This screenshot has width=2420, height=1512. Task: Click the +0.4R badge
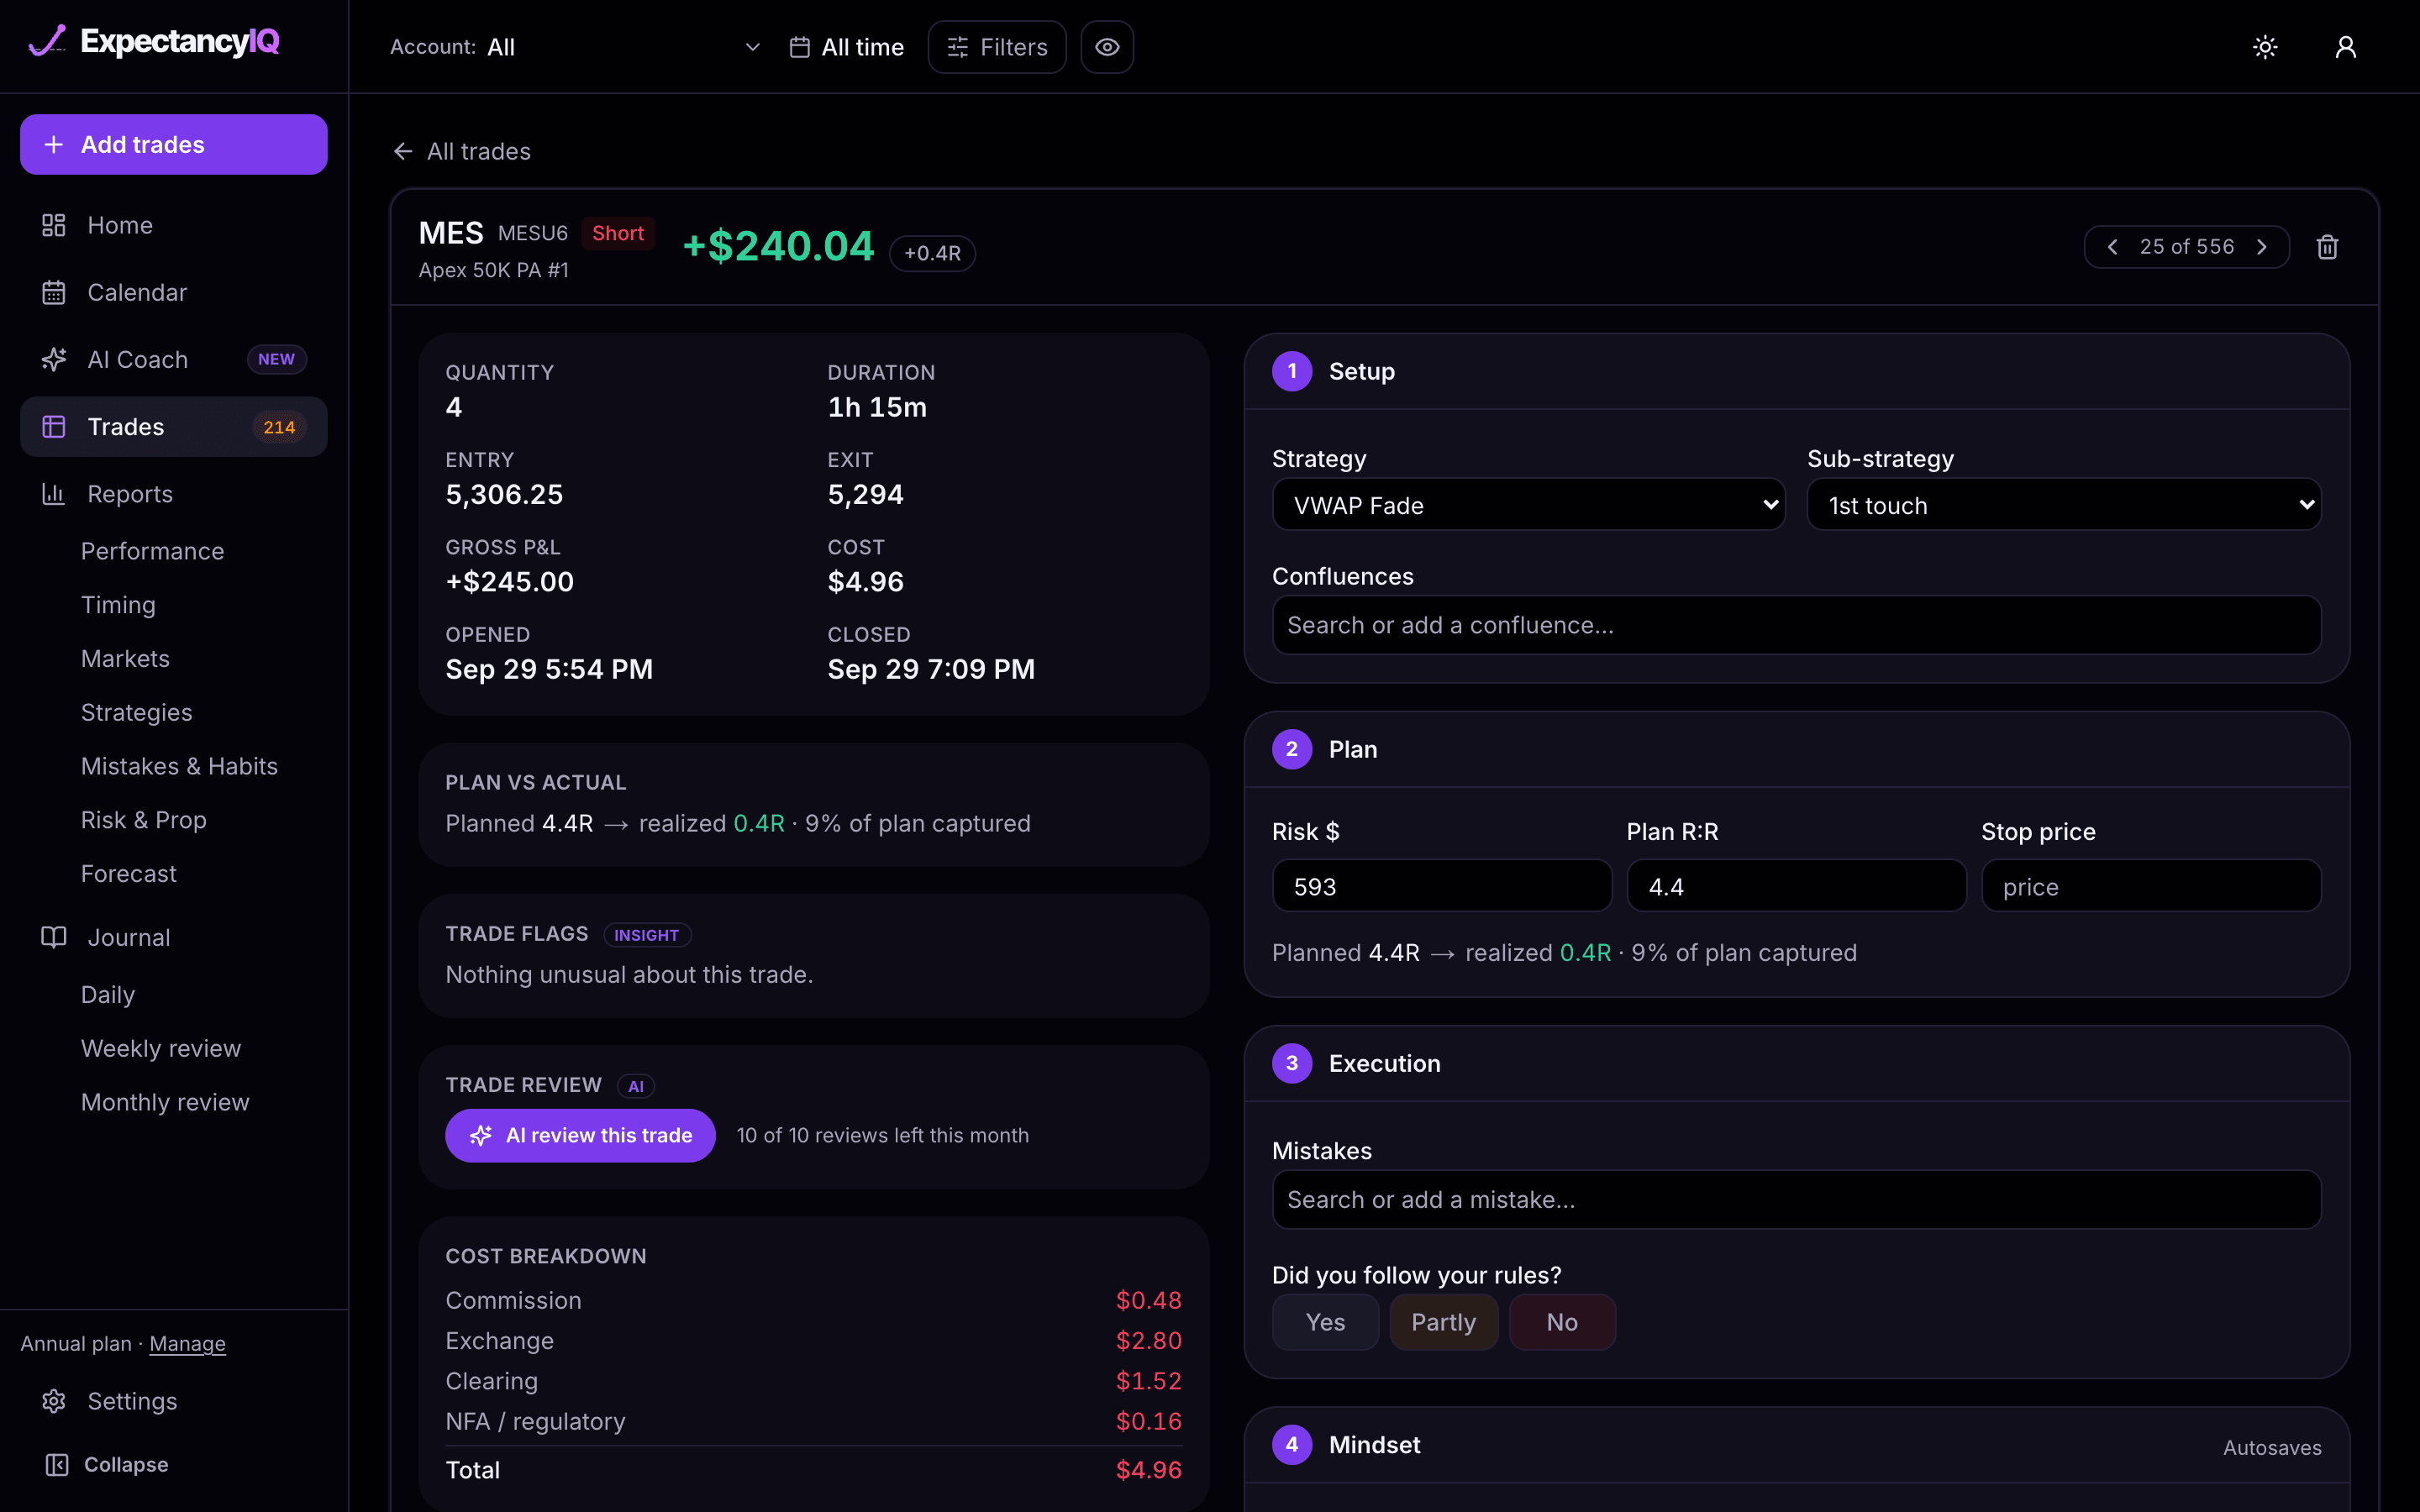point(932,253)
